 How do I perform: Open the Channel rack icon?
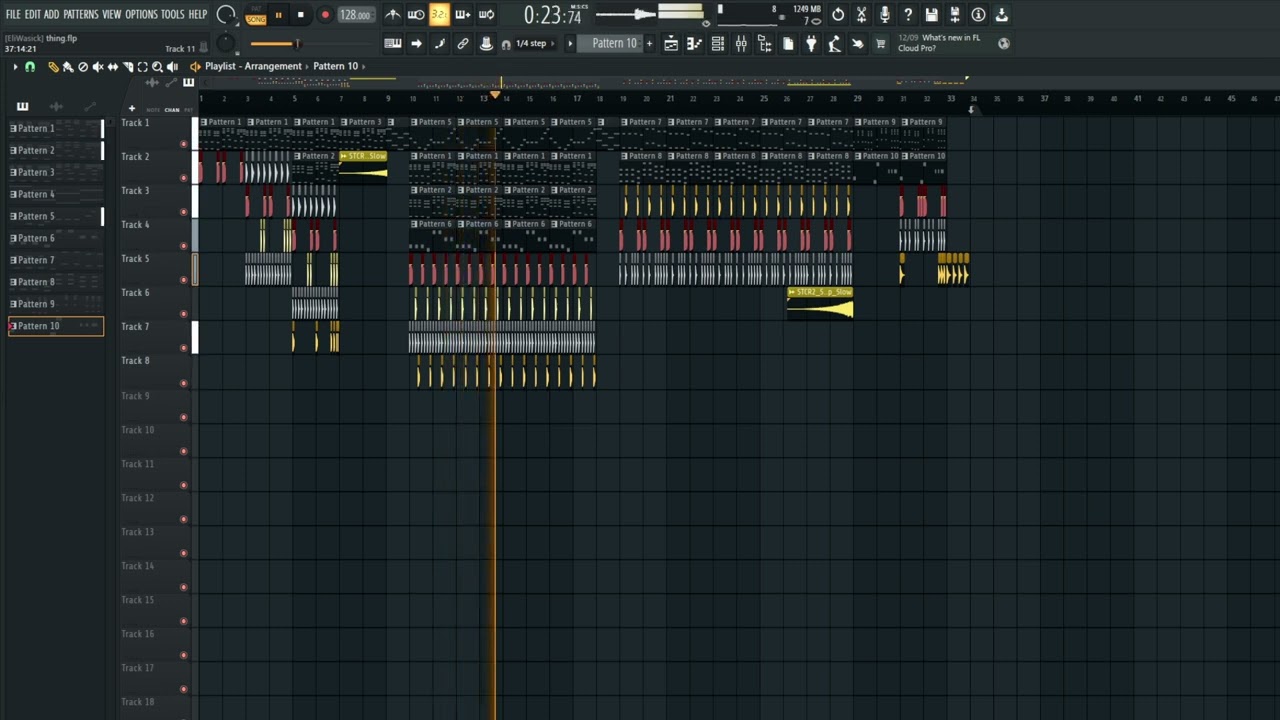(x=718, y=44)
